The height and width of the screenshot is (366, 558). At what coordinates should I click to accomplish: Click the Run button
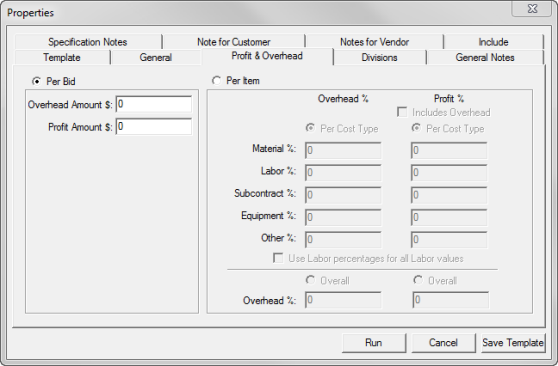pos(374,343)
